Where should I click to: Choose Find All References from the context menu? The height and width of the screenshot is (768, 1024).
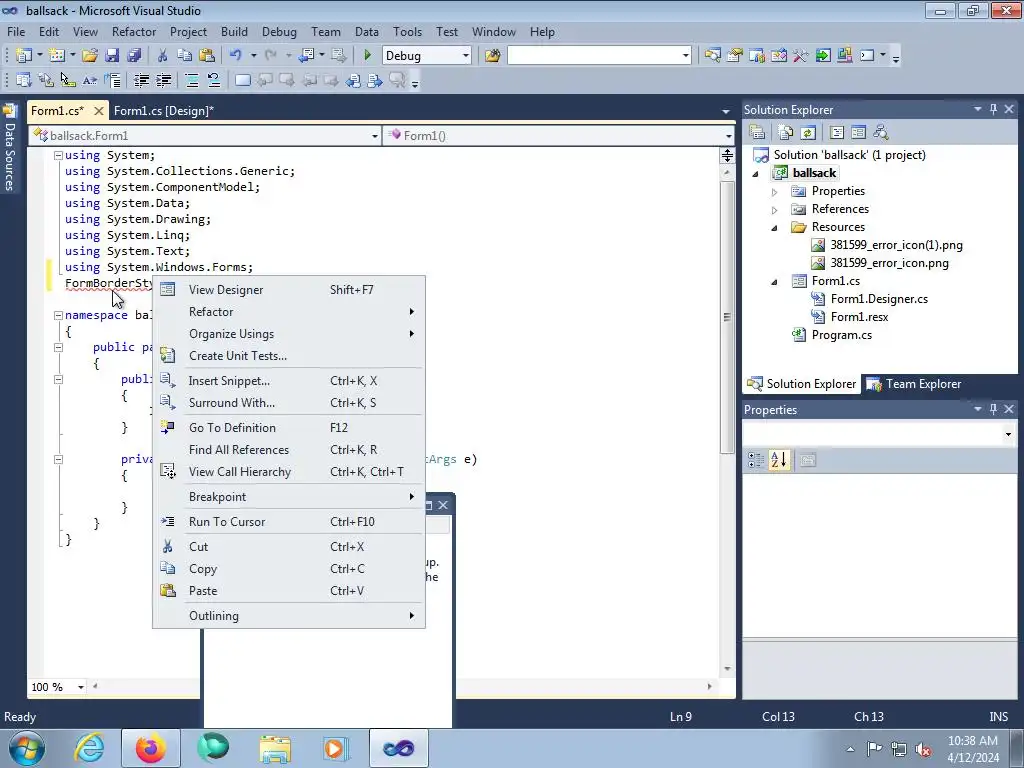click(x=289, y=450)
